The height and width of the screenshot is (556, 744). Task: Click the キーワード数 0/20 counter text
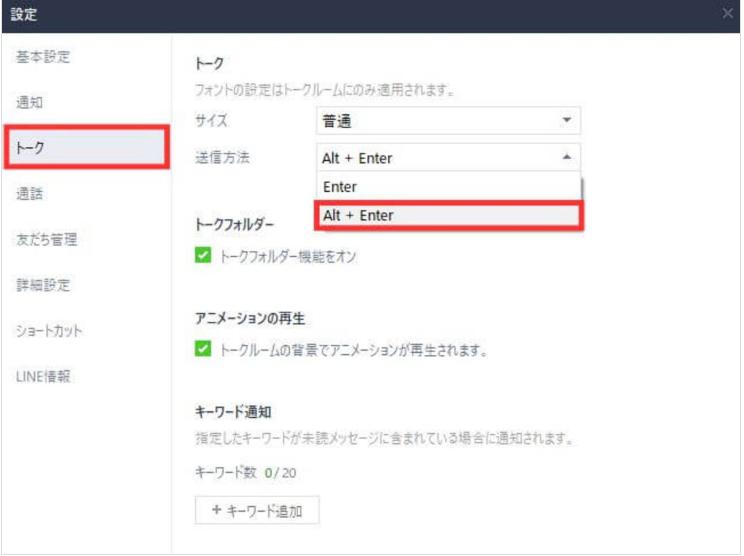click(x=245, y=473)
